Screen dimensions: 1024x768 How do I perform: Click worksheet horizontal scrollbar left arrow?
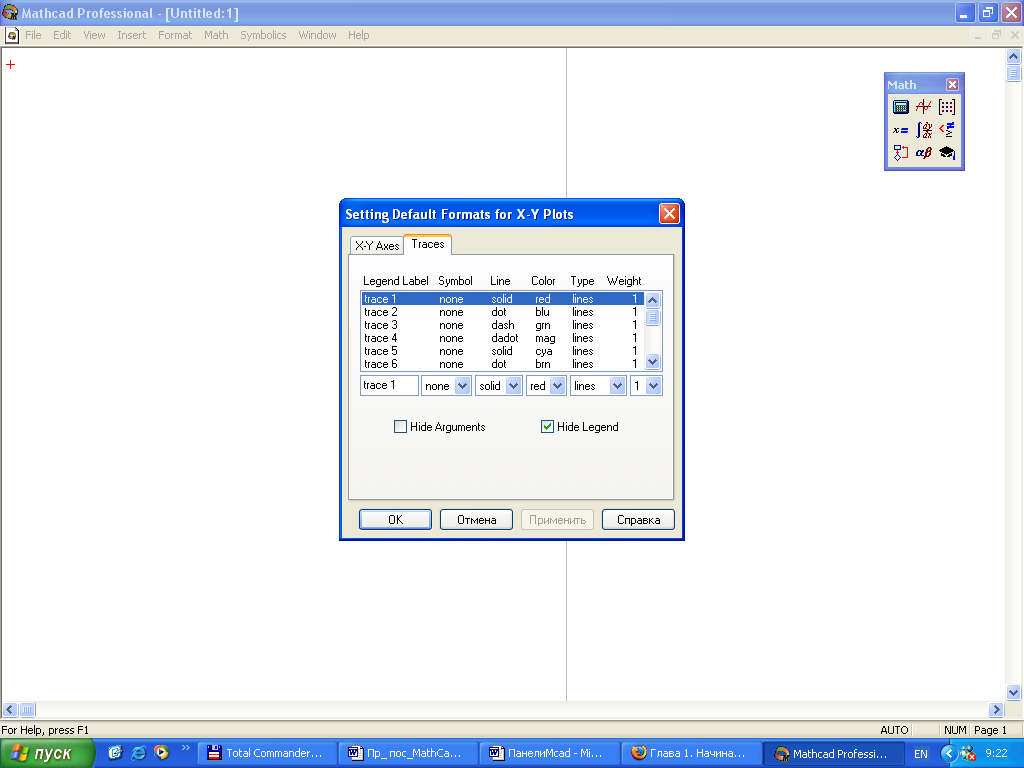(10, 709)
